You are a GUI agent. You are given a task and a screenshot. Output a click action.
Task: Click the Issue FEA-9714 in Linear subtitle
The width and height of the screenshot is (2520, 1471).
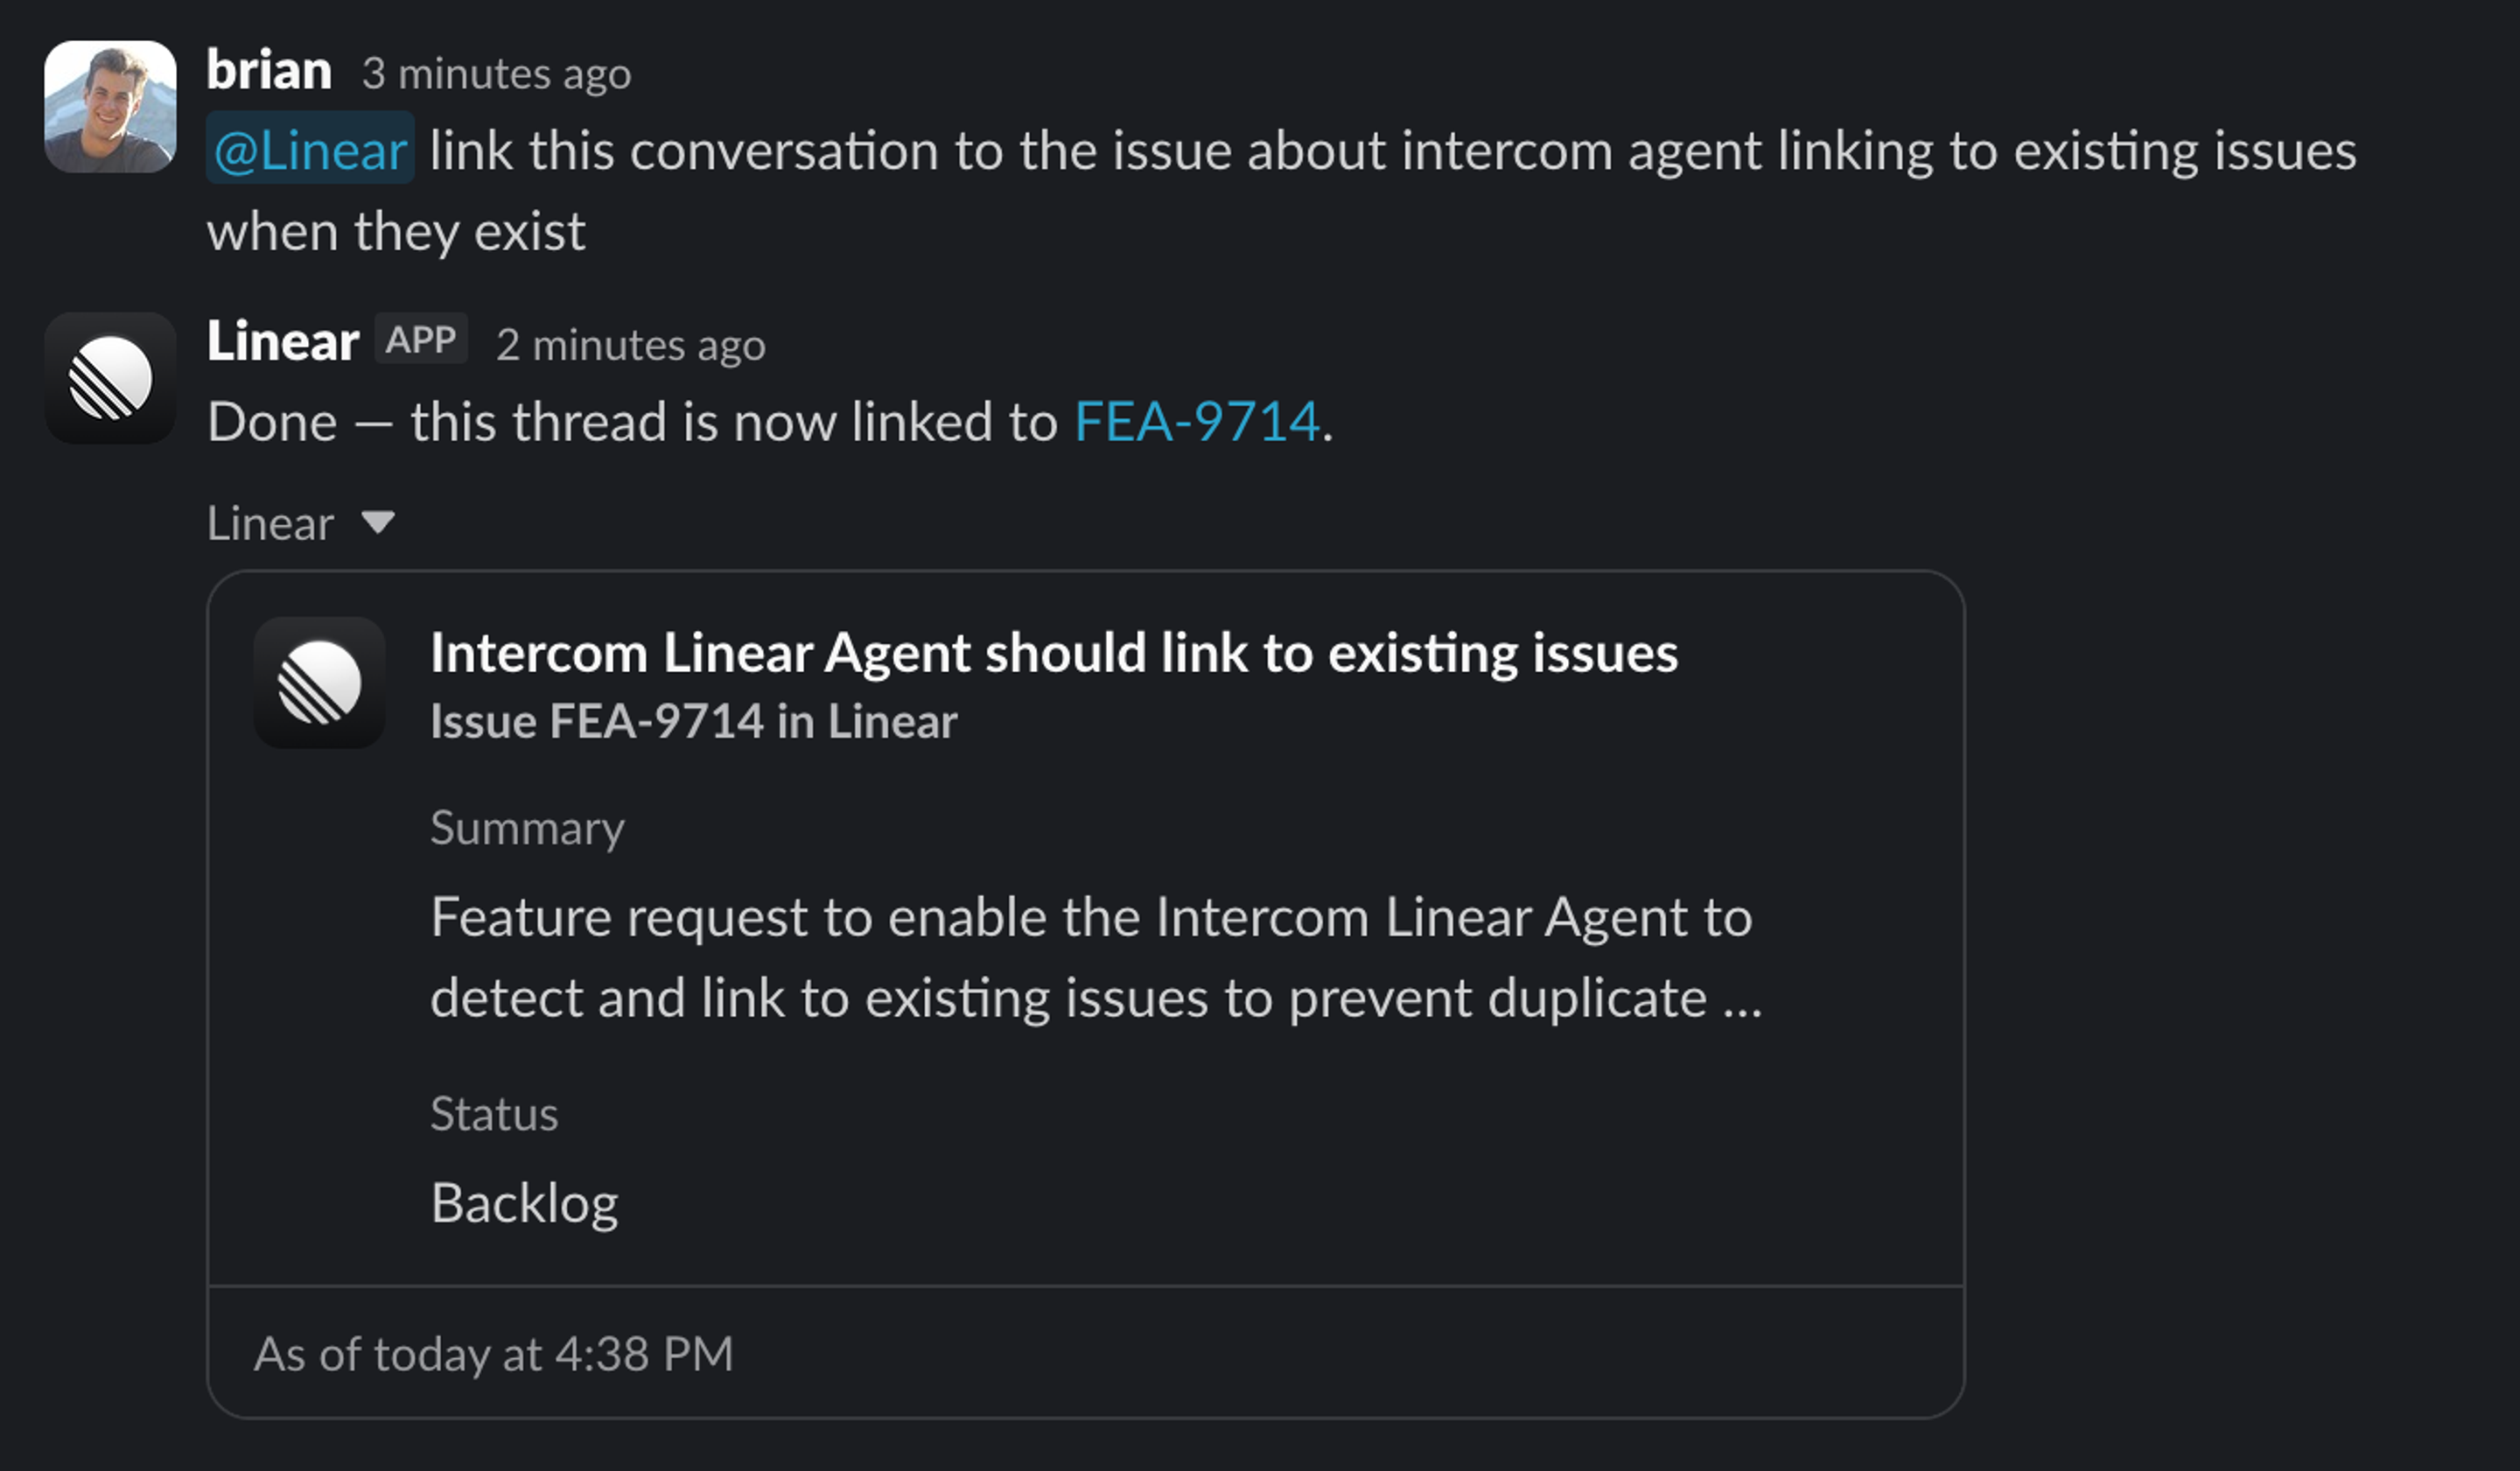coord(693,720)
